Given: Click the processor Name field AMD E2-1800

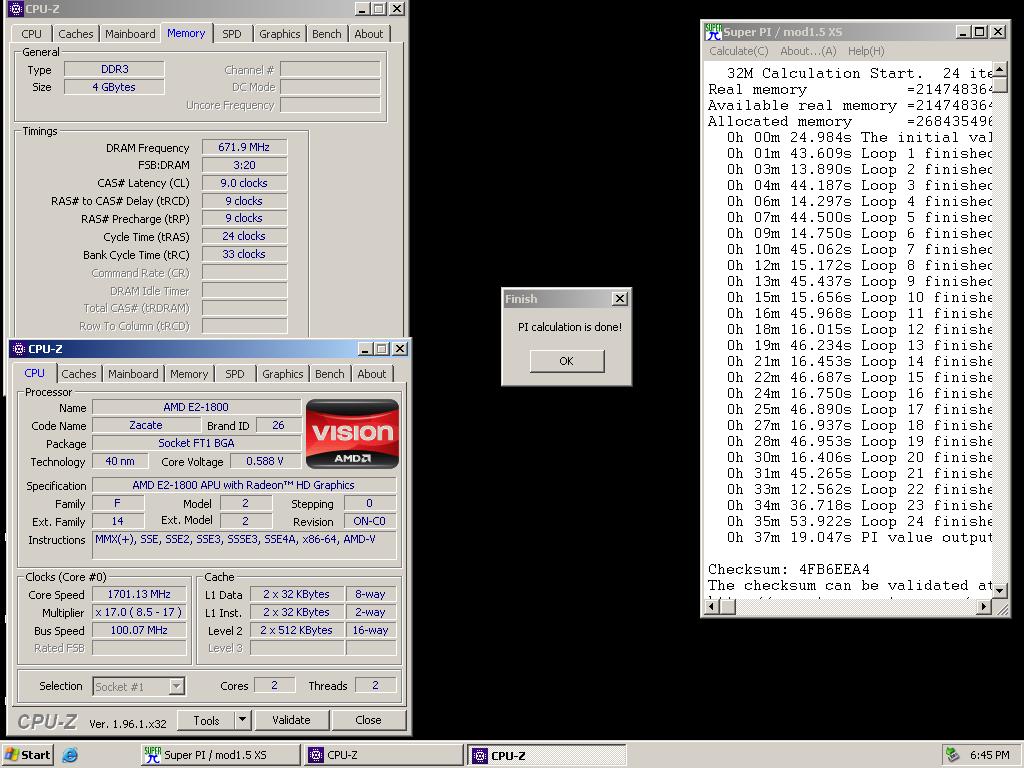Looking at the screenshot, I should pyautogui.click(x=196, y=408).
